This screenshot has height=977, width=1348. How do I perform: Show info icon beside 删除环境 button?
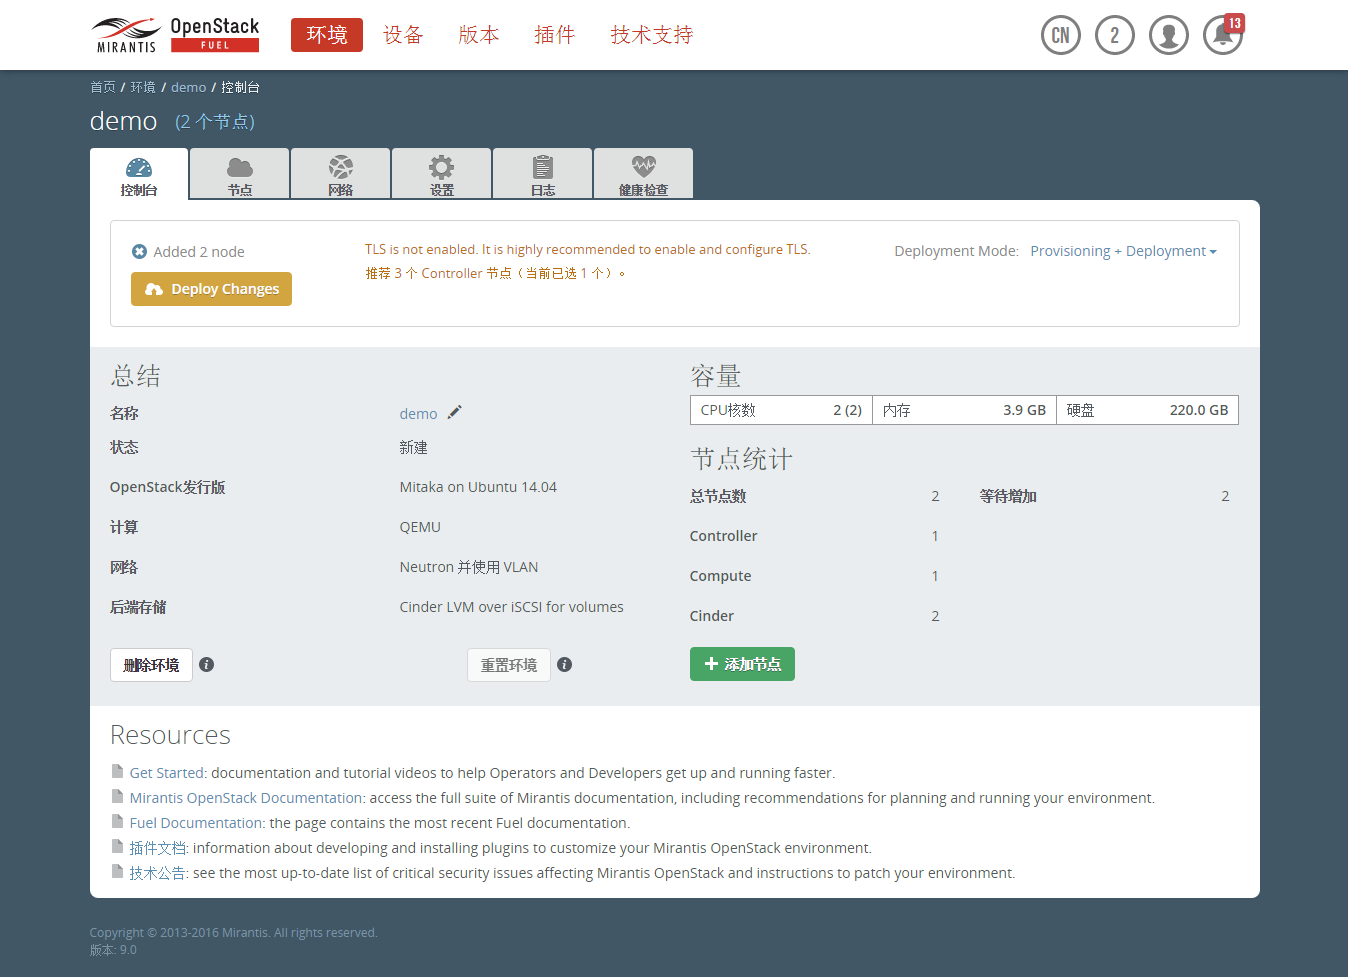click(x=207, y=664)
